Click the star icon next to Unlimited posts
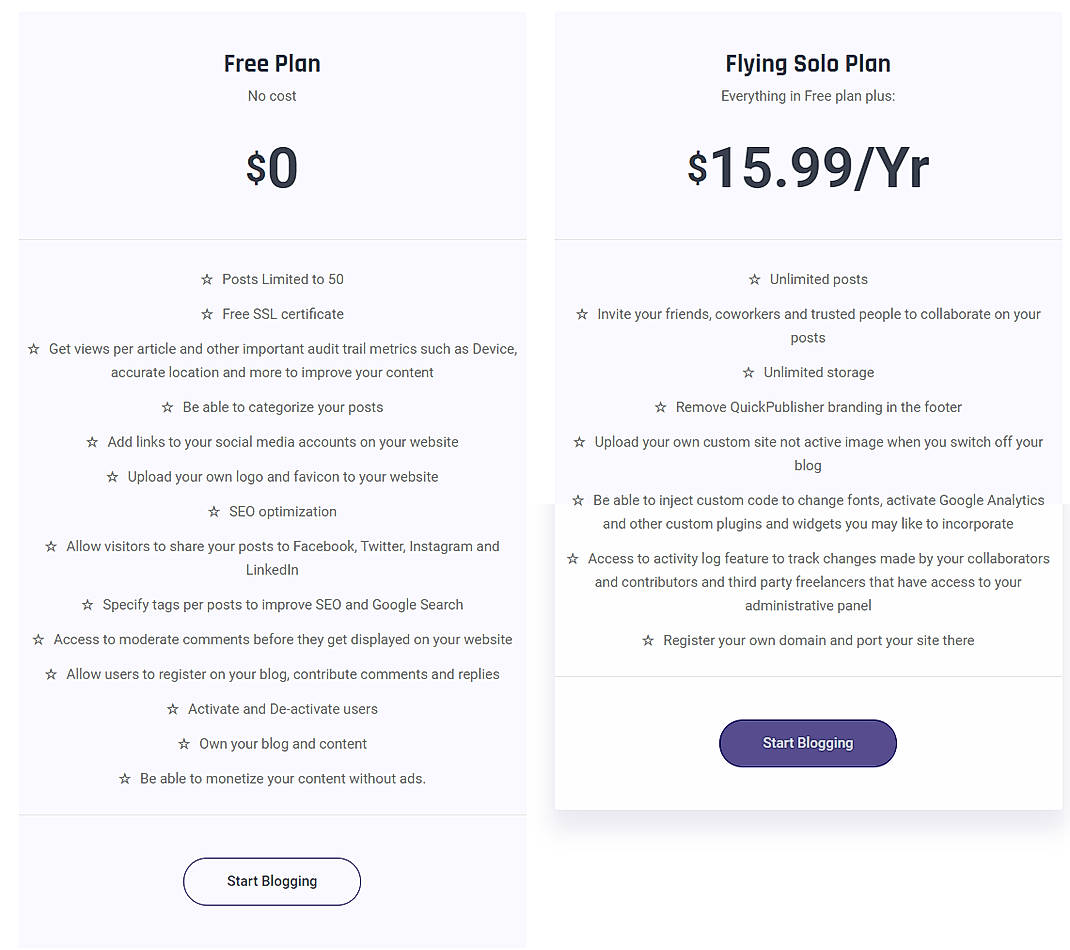The width and height of the screenshot is (1070, 950). pos(756,279)
